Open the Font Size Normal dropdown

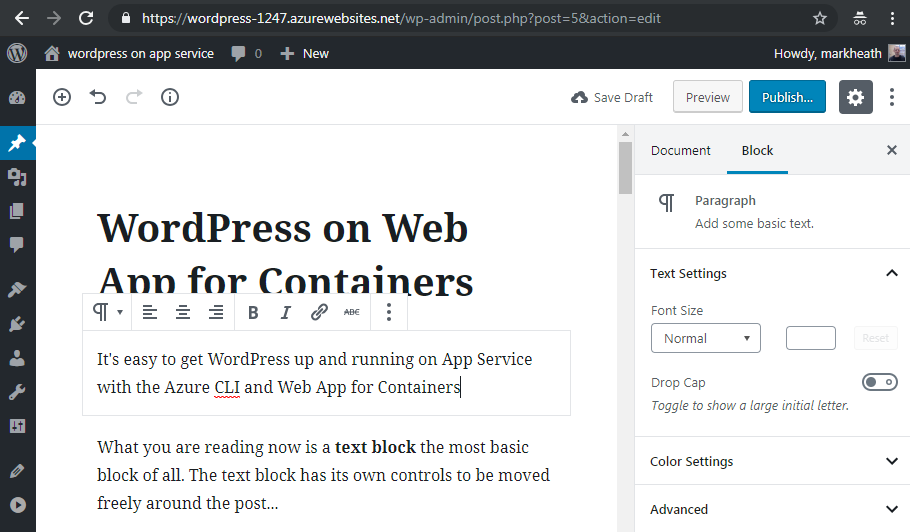coord(705,338)
